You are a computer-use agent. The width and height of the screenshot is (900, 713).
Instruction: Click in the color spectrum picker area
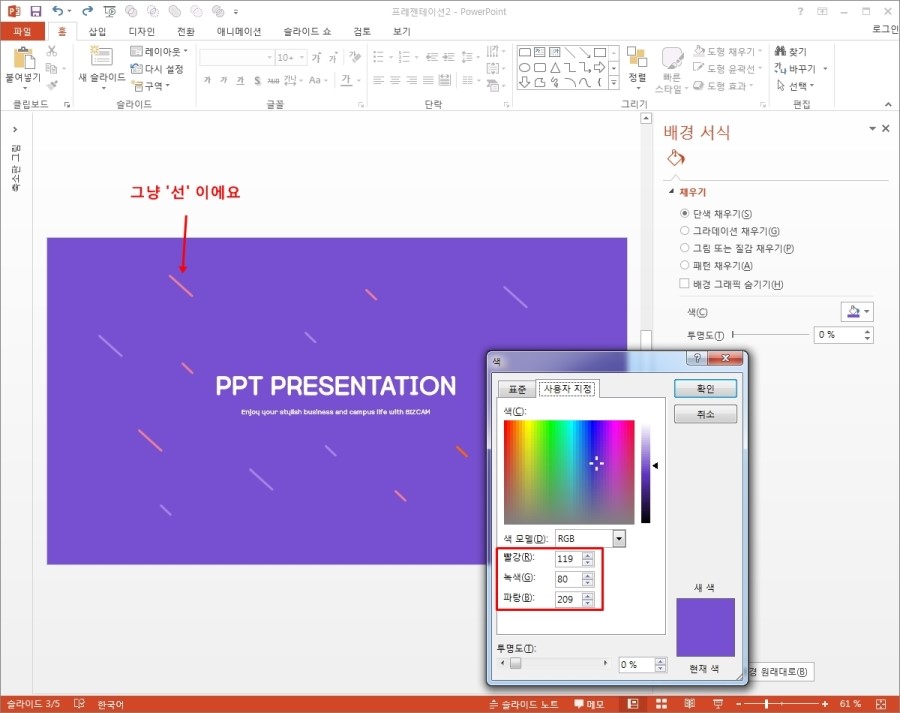(x=568, y=472)
